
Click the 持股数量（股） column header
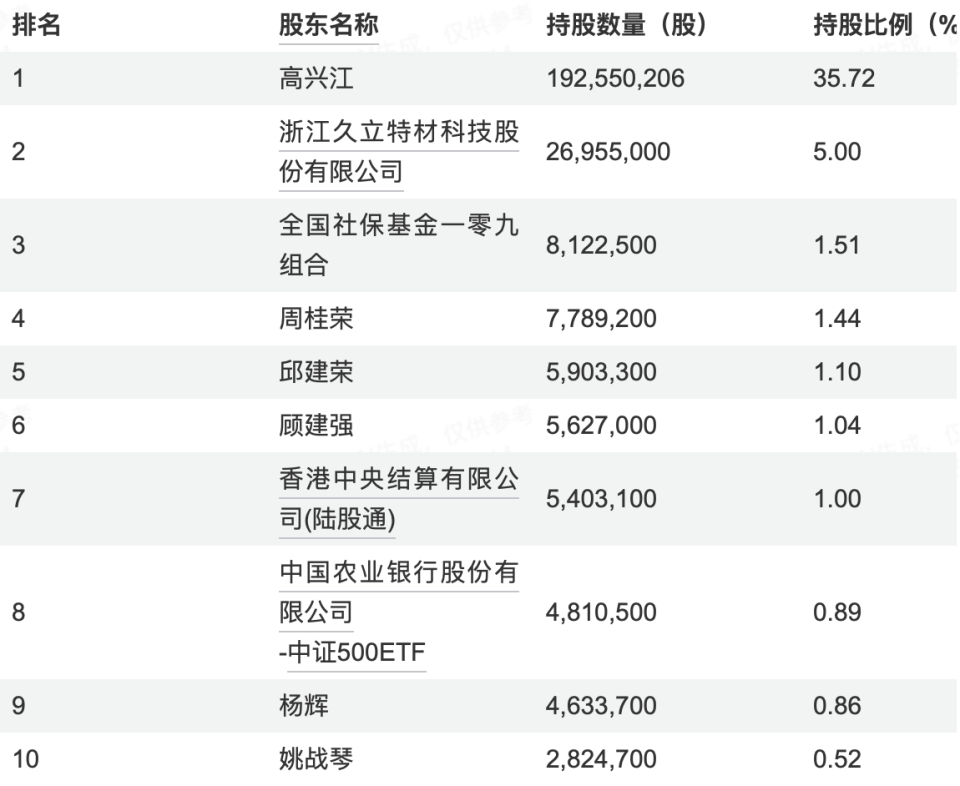pos(627,25)
